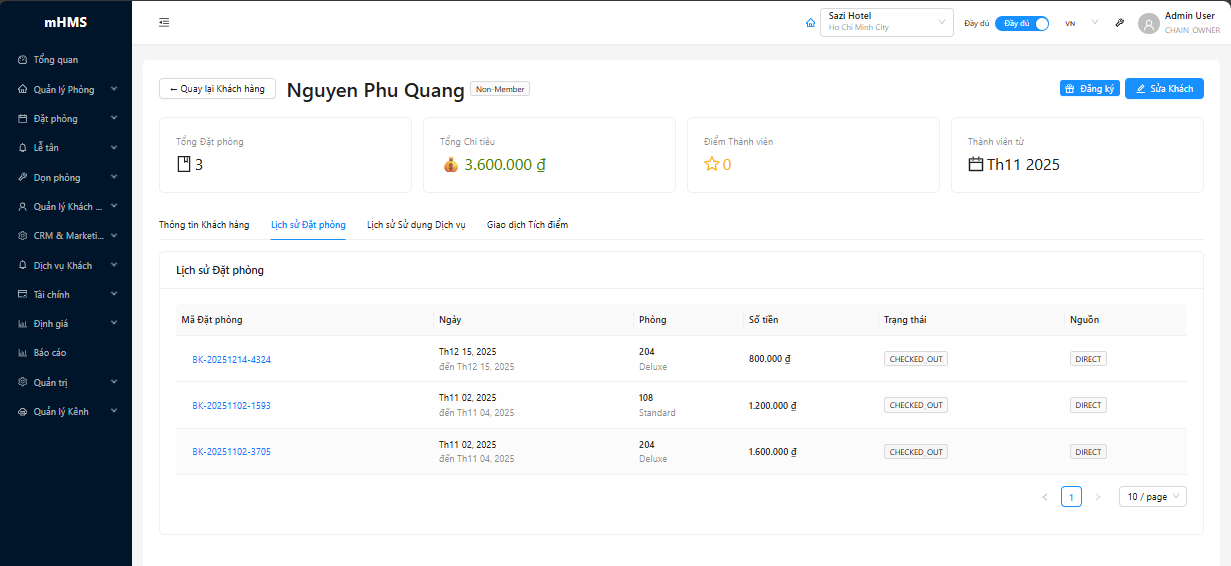Click the previous page arrow in pagination
The height and width of the screenshot is (566, 1231).
point(1045,497)
